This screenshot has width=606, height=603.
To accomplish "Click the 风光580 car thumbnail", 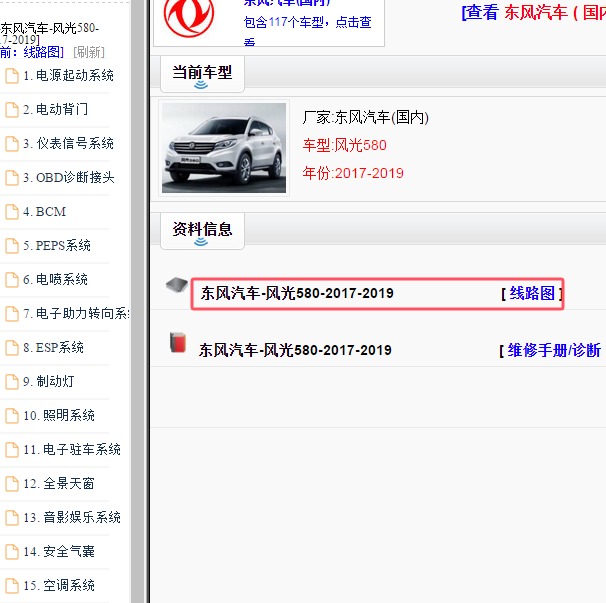I will (x=224, y=148).
